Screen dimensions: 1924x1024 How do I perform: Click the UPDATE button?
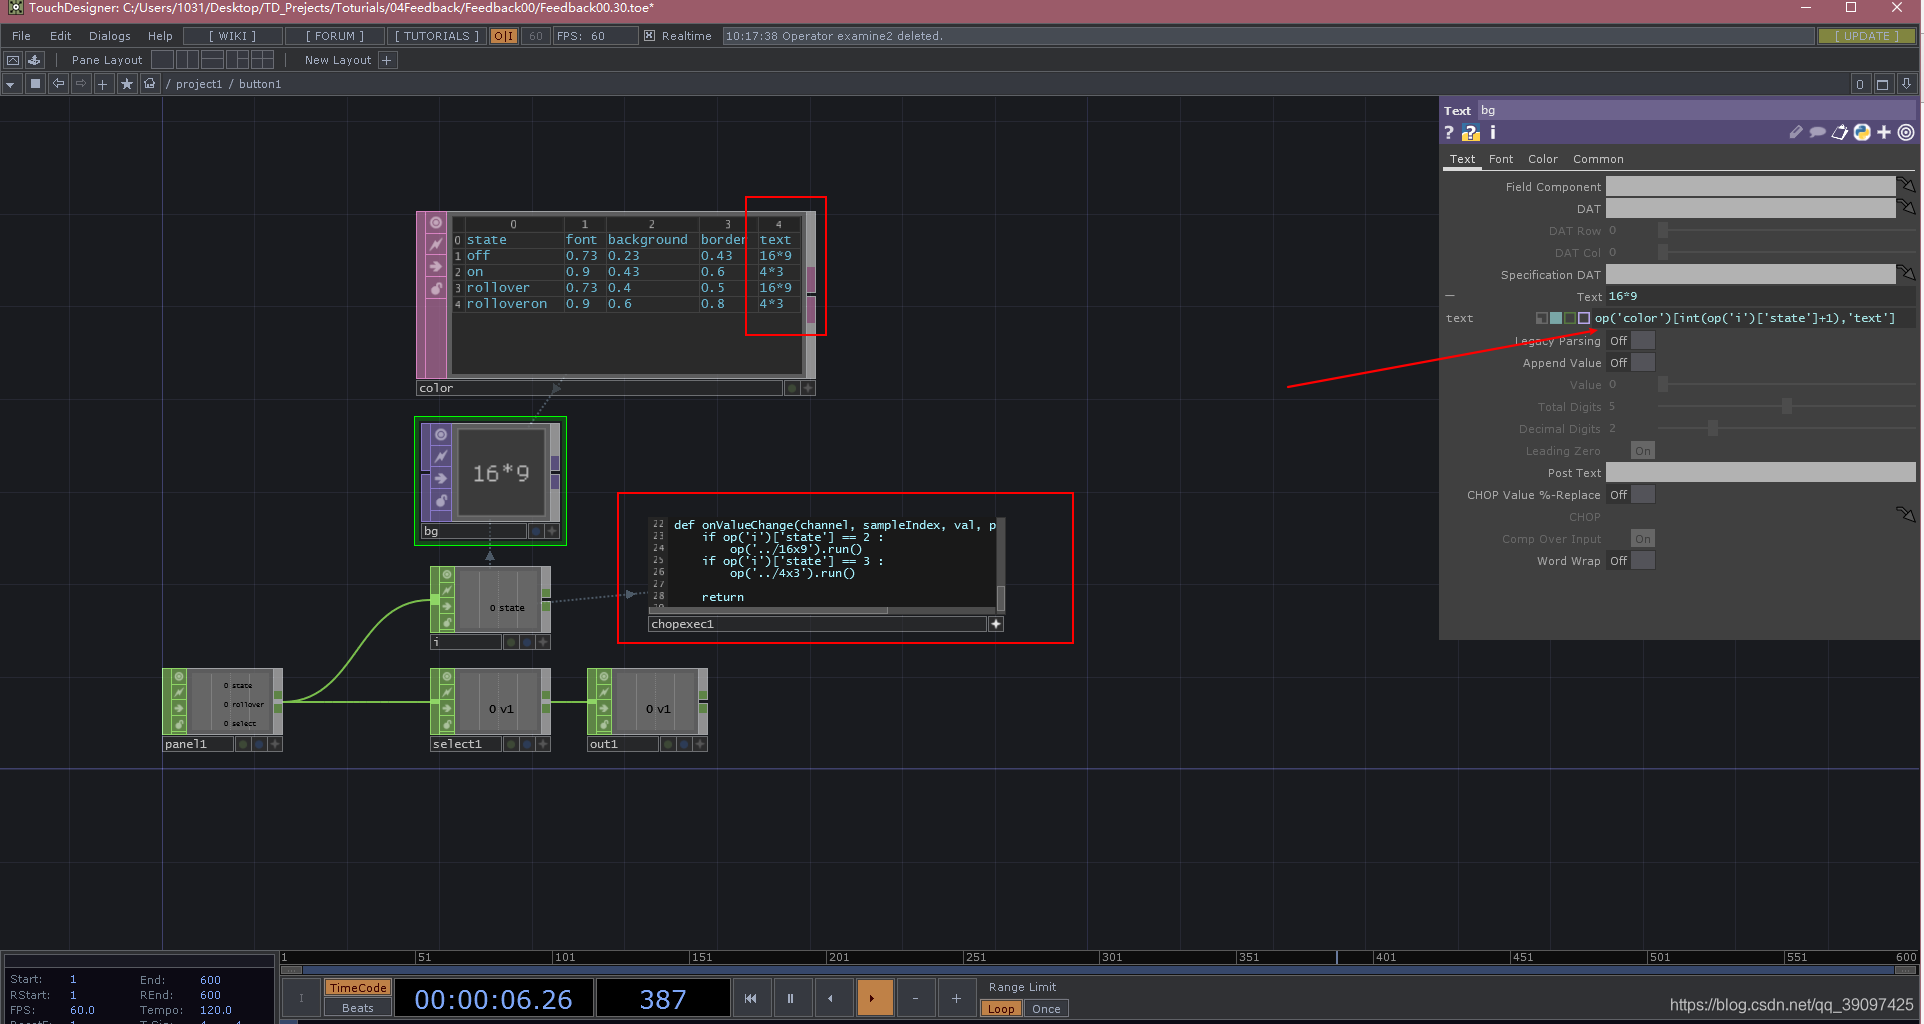pyautogui.click(x=1866, y=35)
